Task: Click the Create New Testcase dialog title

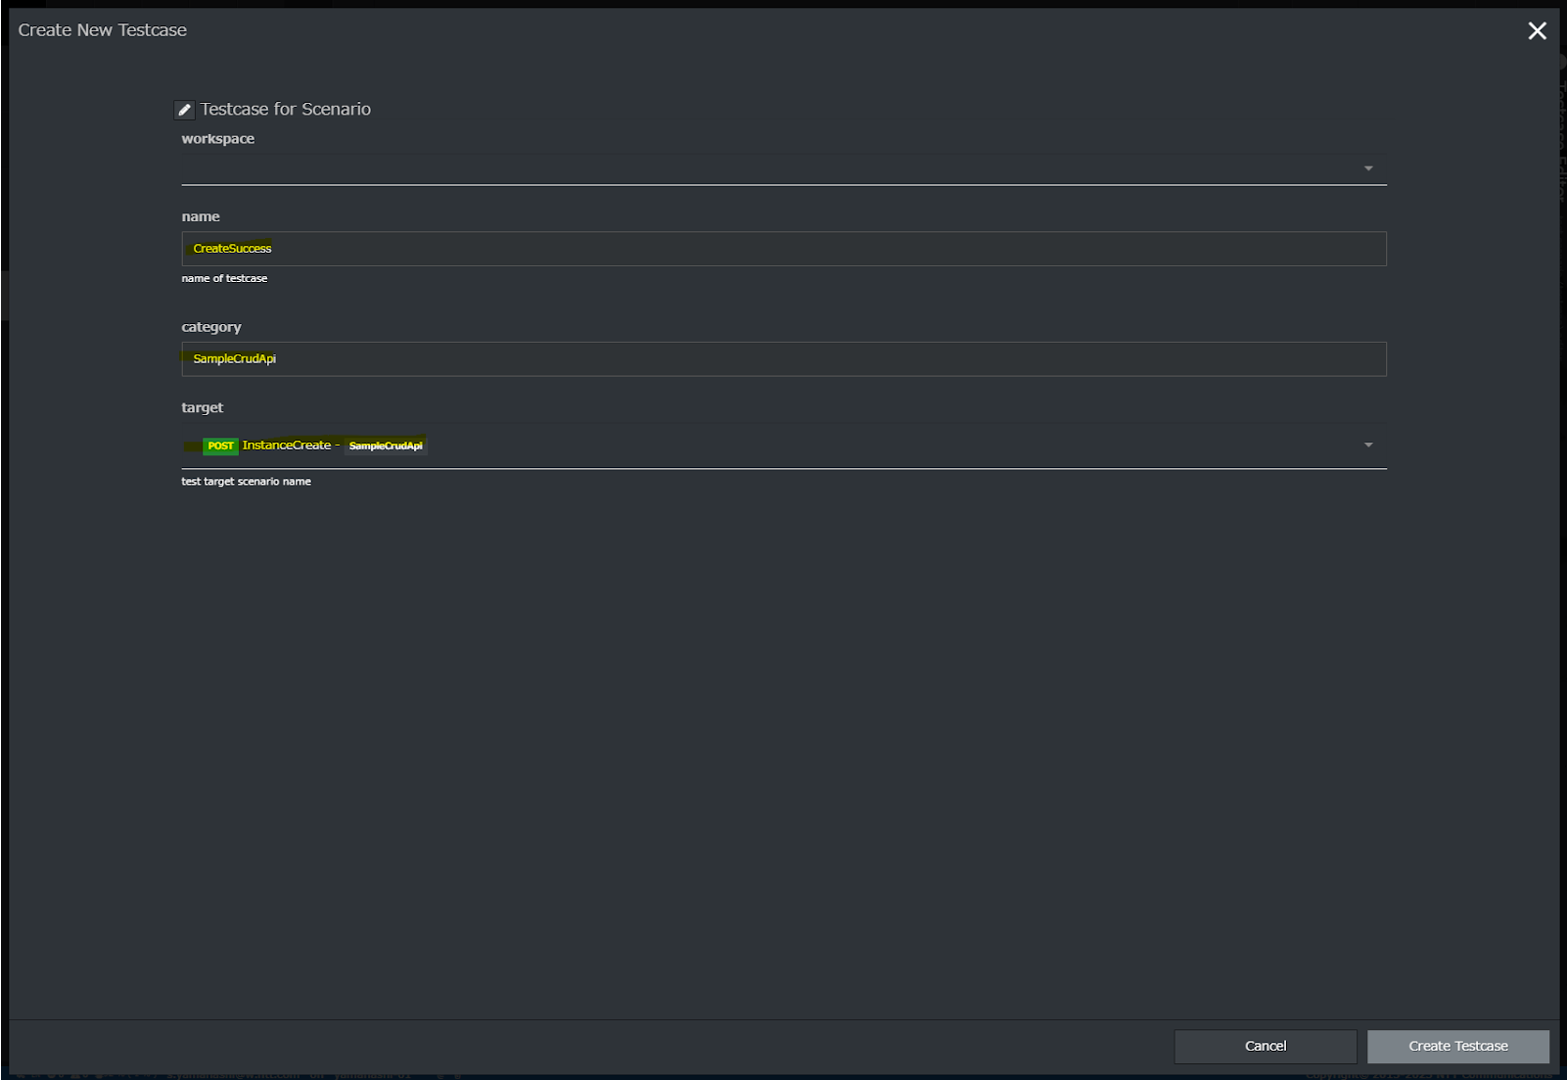Action: [x=102, y=30]
